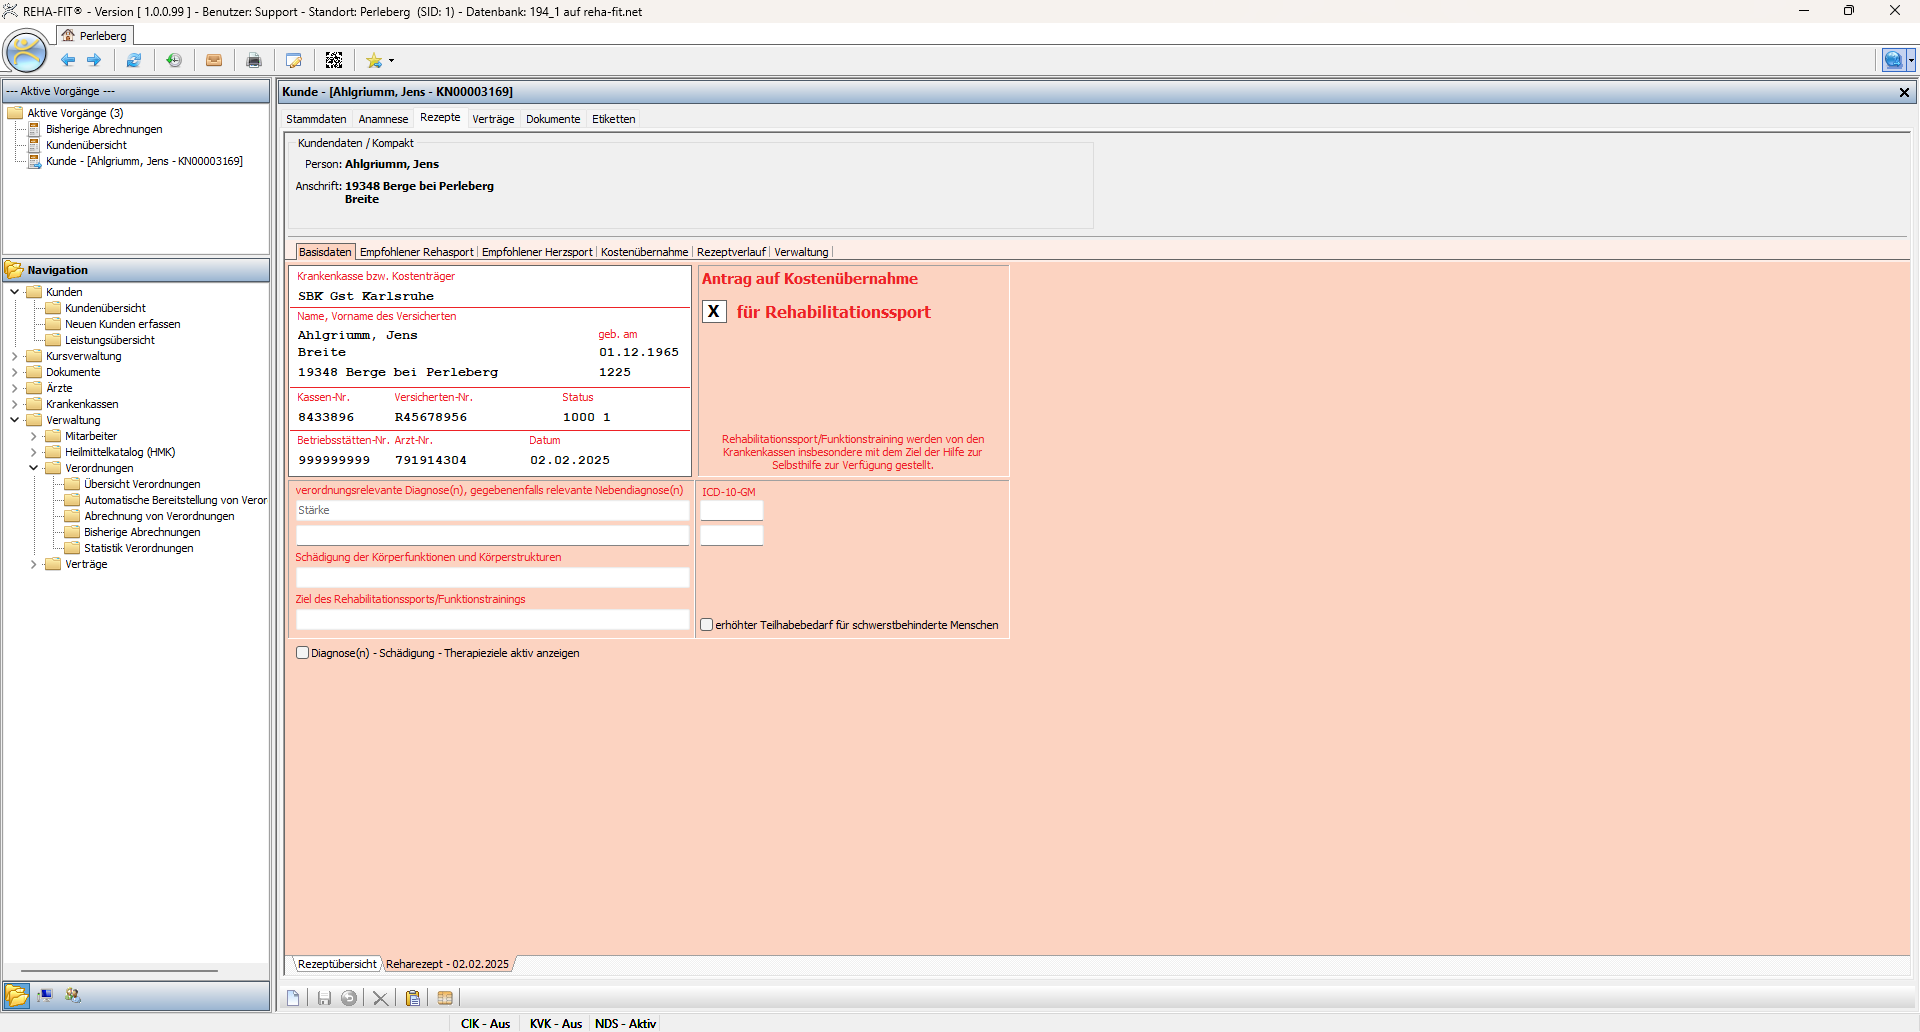Open Statistik Verordnungen tree item
The image size is (1920, 1032).
click(138, 548)
